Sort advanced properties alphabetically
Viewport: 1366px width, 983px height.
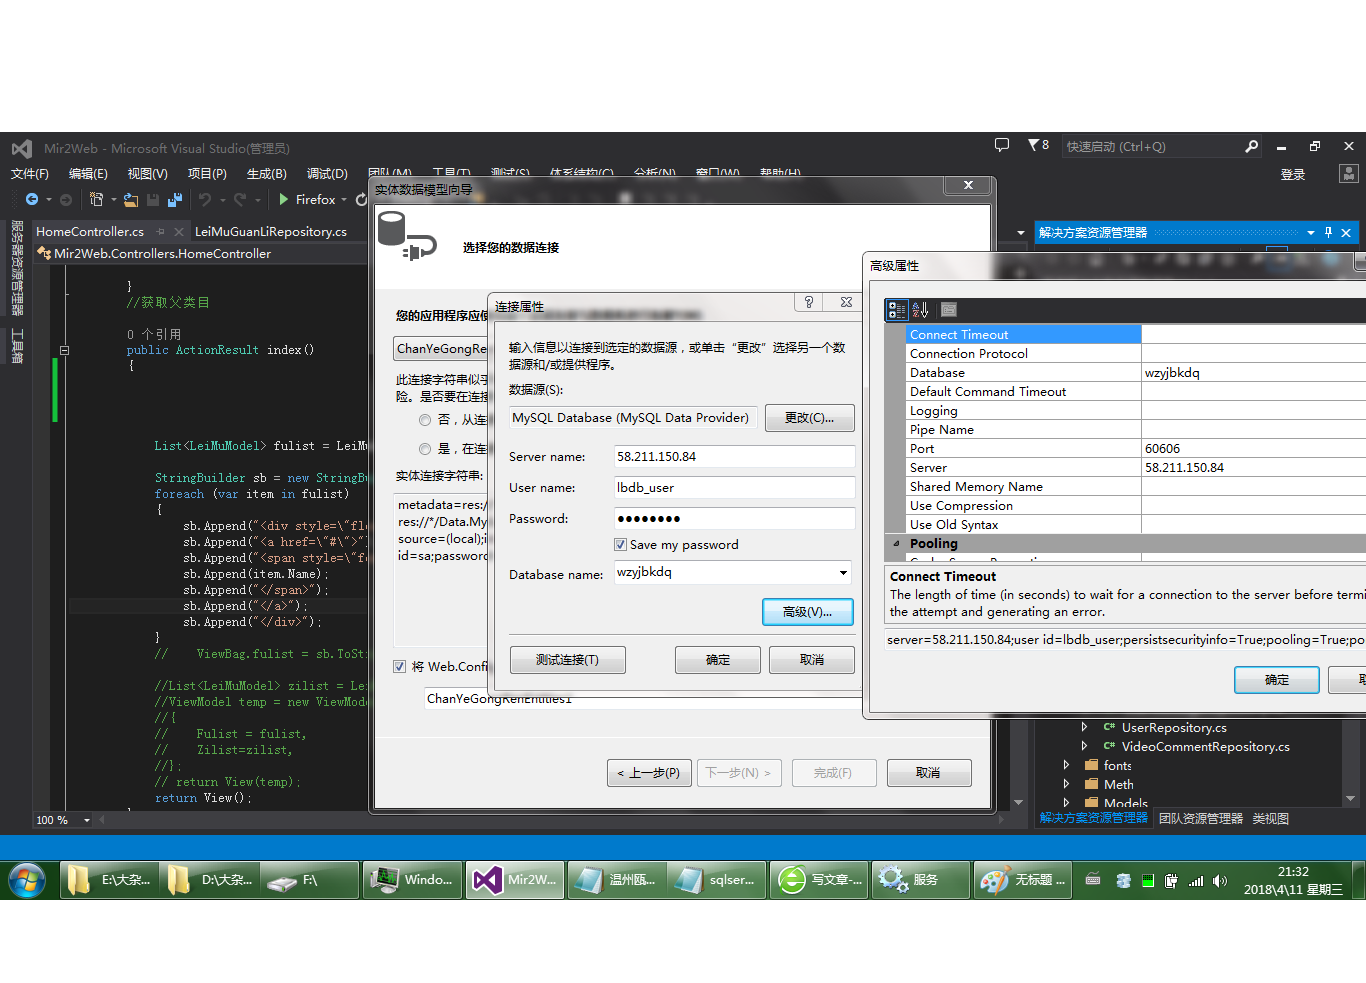920,310
